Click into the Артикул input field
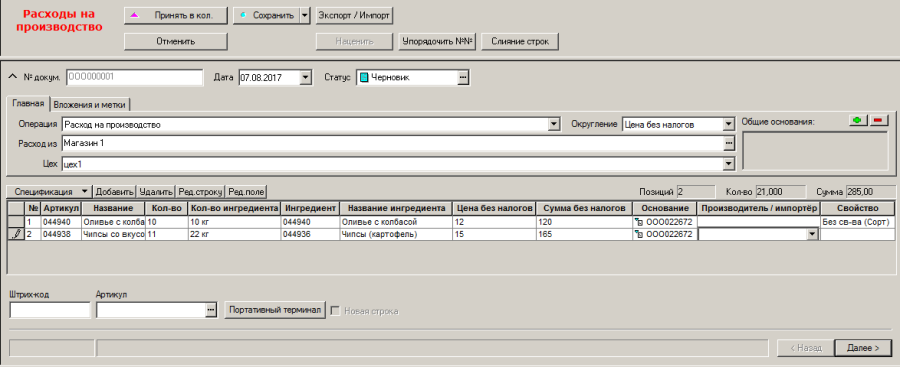Viewport: 900px width, 367px height. [151, 310]
